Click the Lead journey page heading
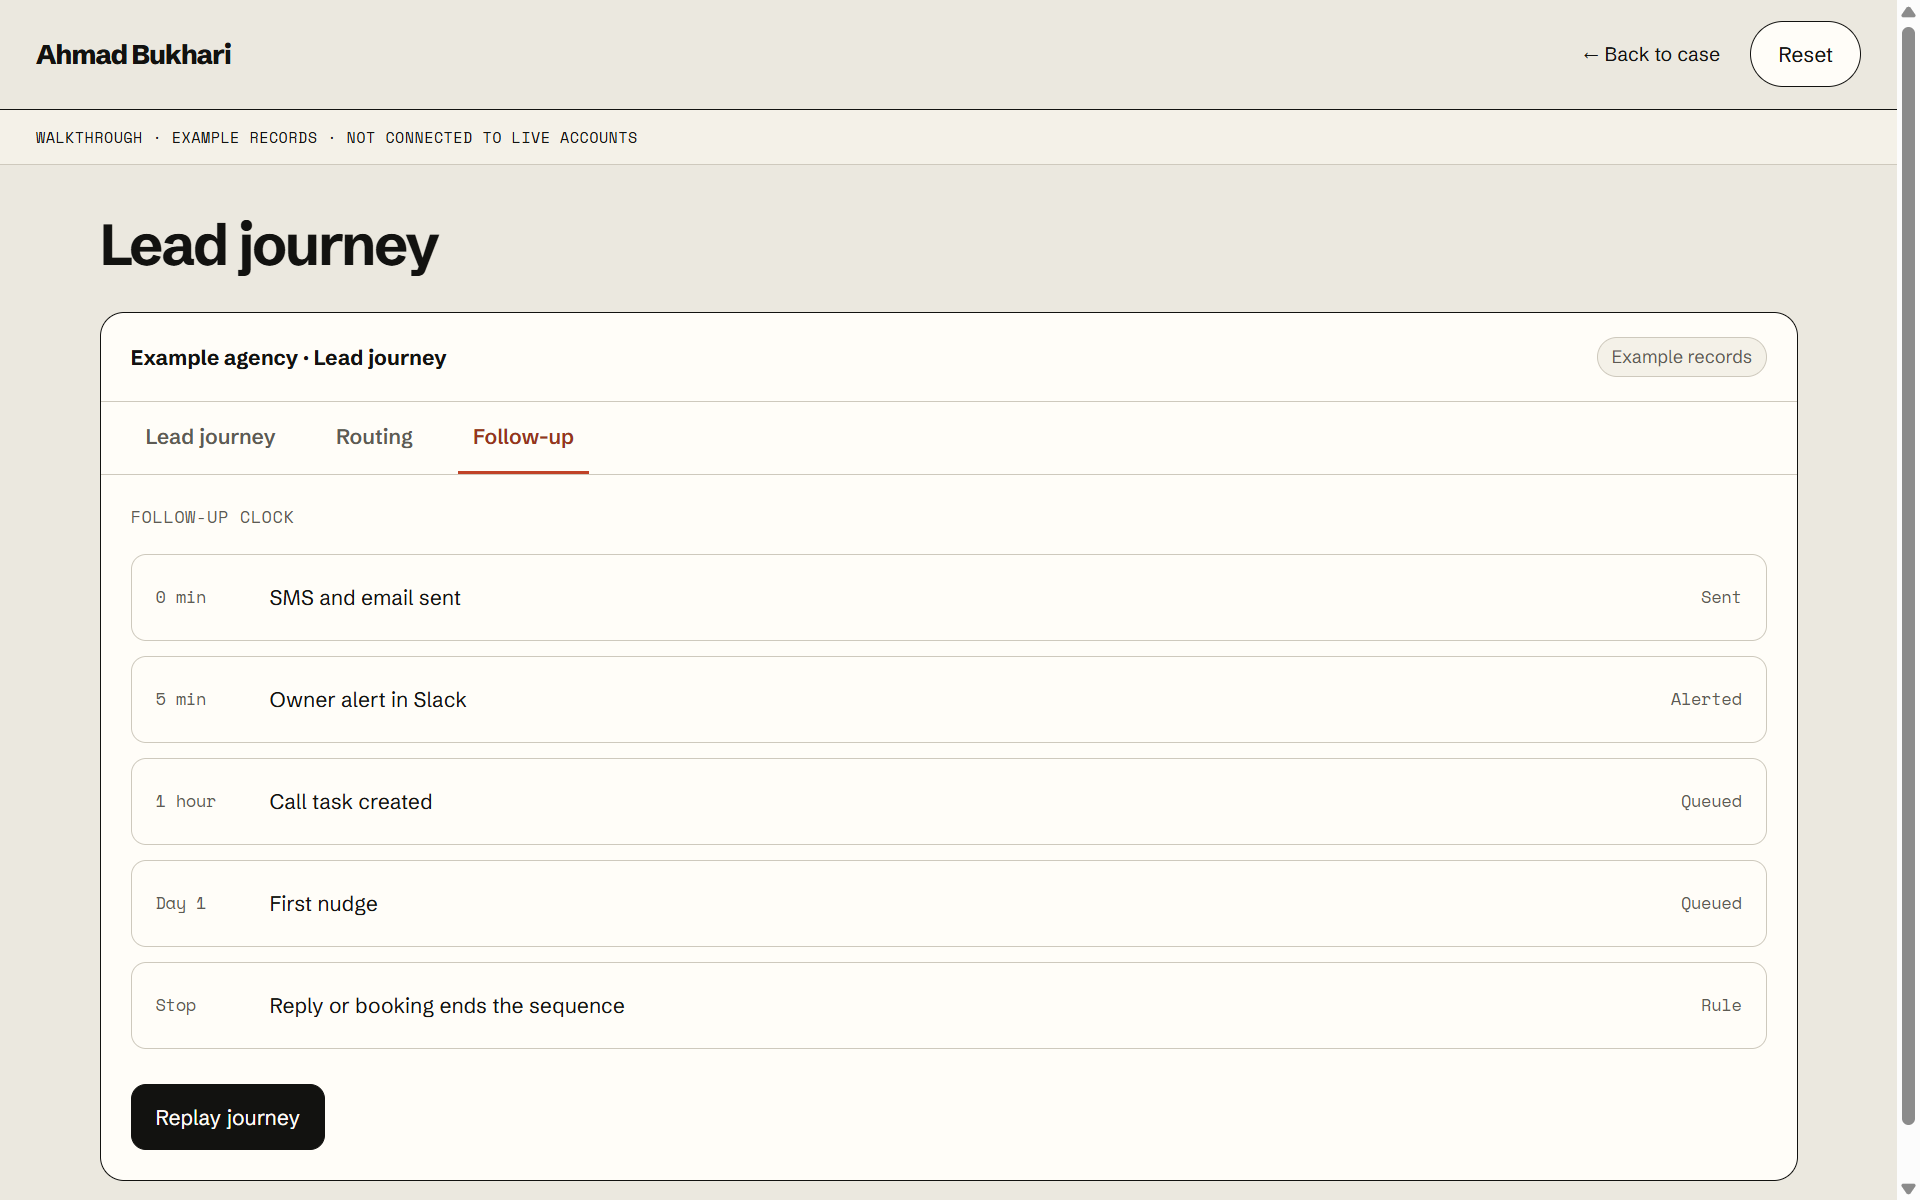 [x=269, y=245]
